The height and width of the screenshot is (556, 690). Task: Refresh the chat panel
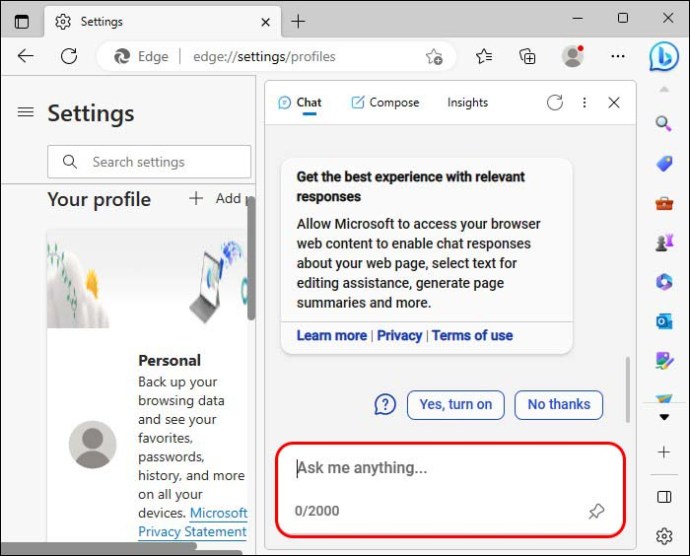(554, 103)
